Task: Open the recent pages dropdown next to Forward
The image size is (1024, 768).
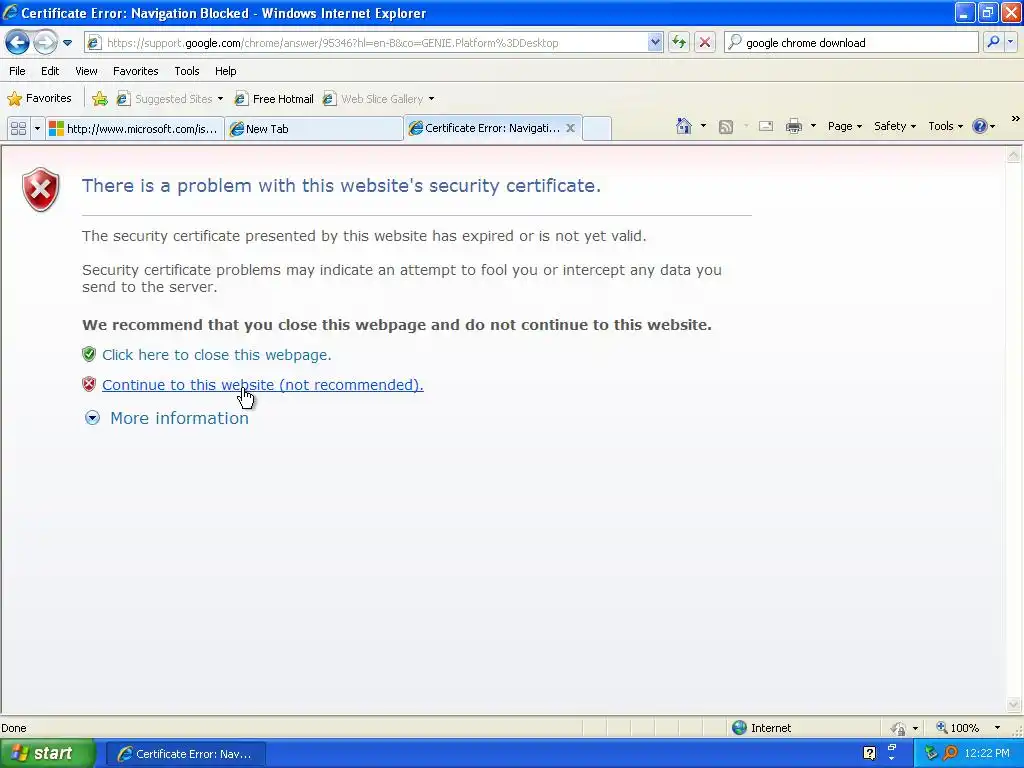Action: pyautogui.click(x=67, y=43)
